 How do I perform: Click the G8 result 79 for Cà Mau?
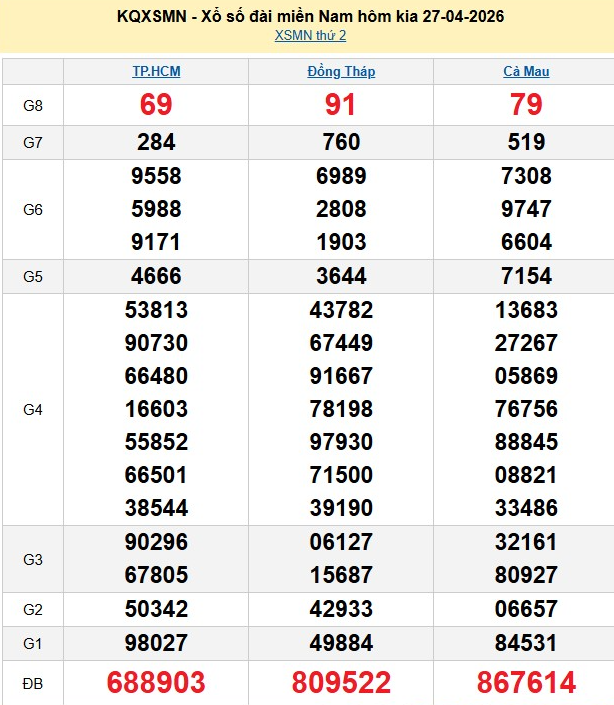(x=526, y=105)
